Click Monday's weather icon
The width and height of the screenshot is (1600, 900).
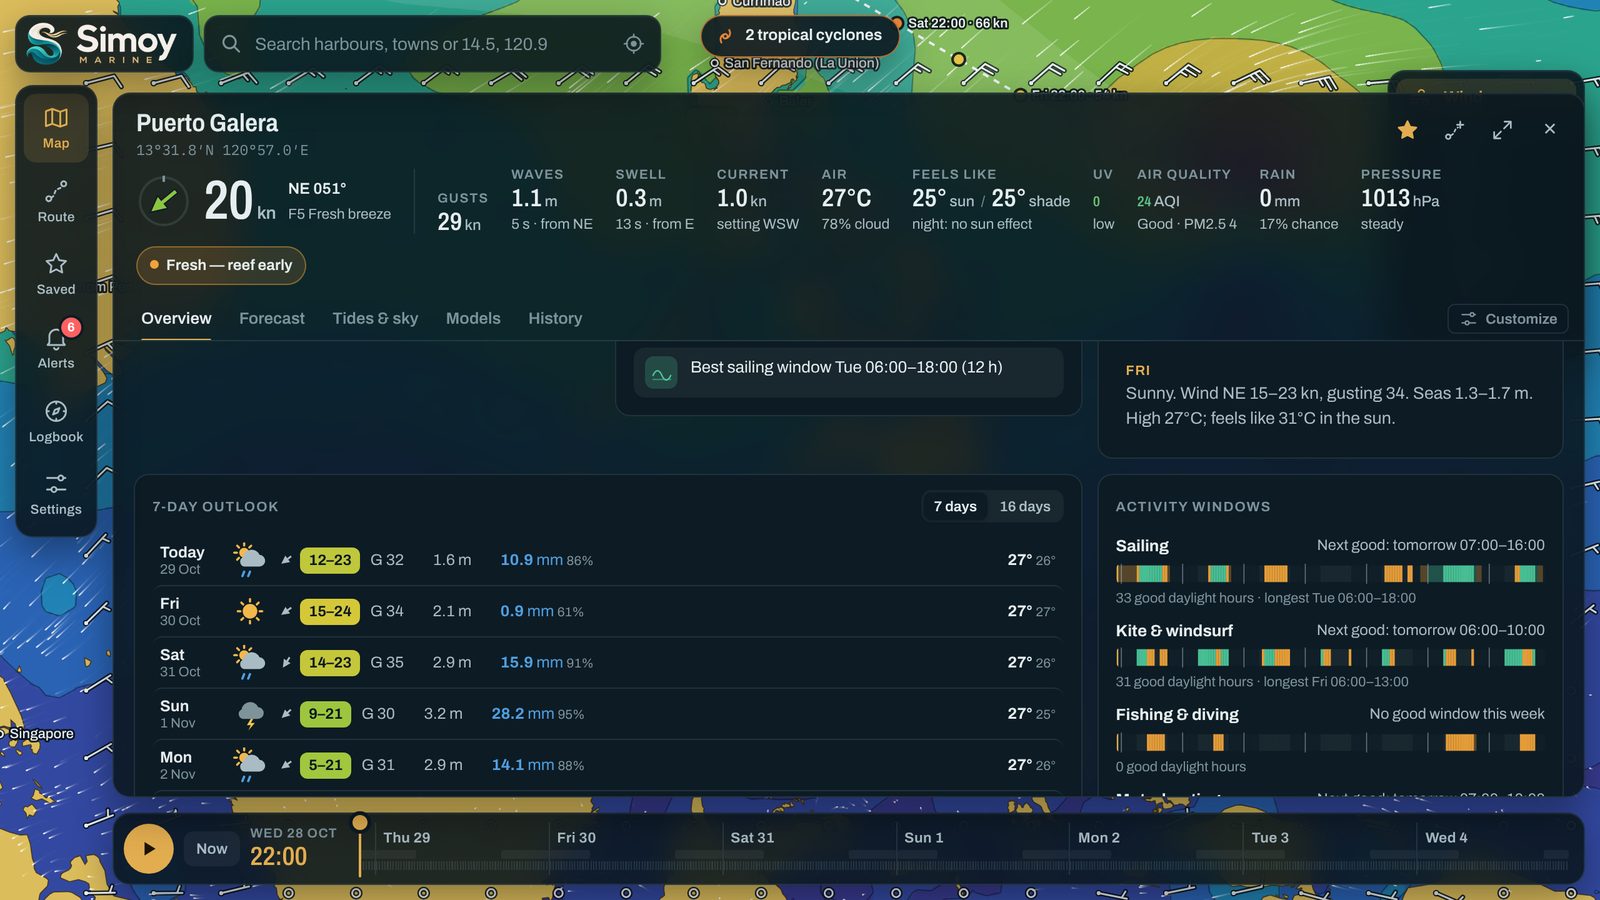[248, 765]
